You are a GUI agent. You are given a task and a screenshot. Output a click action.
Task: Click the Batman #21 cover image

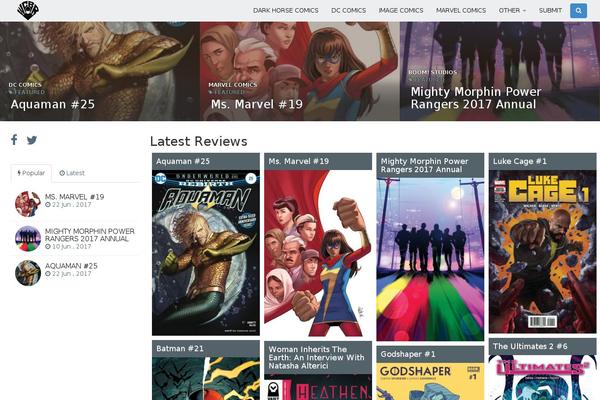click(x=206, y=379)
